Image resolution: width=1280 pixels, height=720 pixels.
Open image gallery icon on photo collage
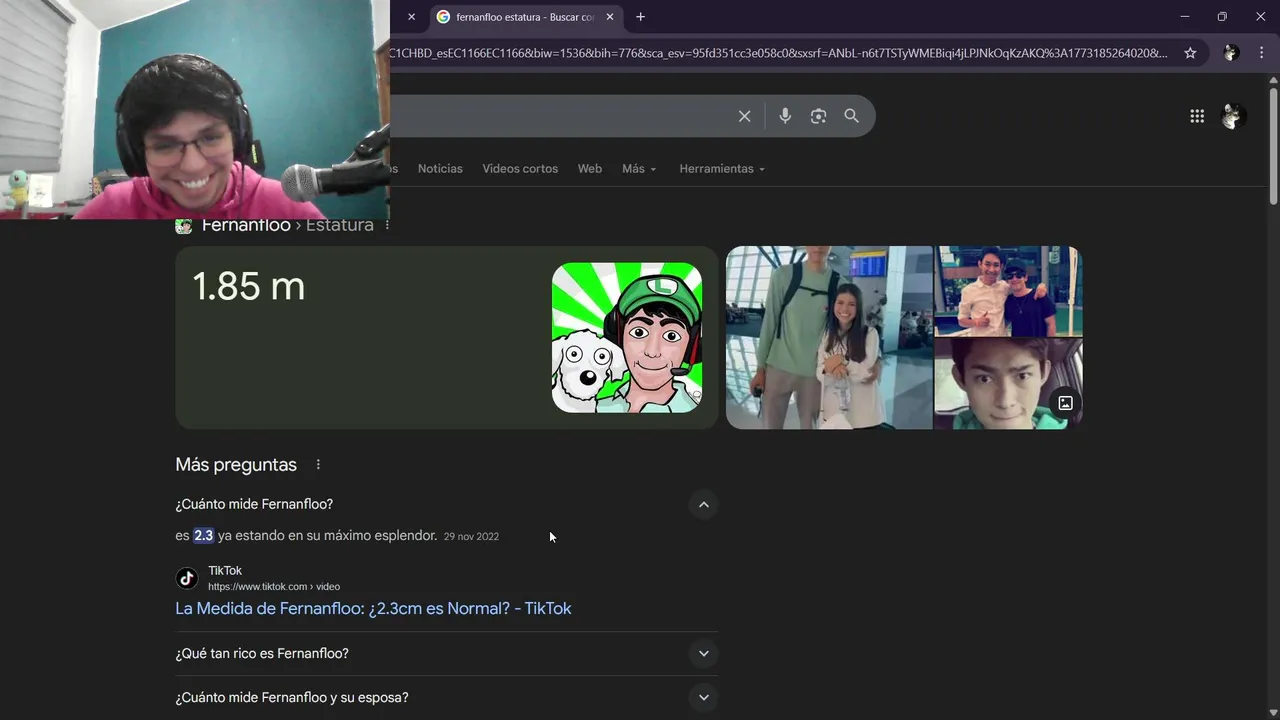1065,403
